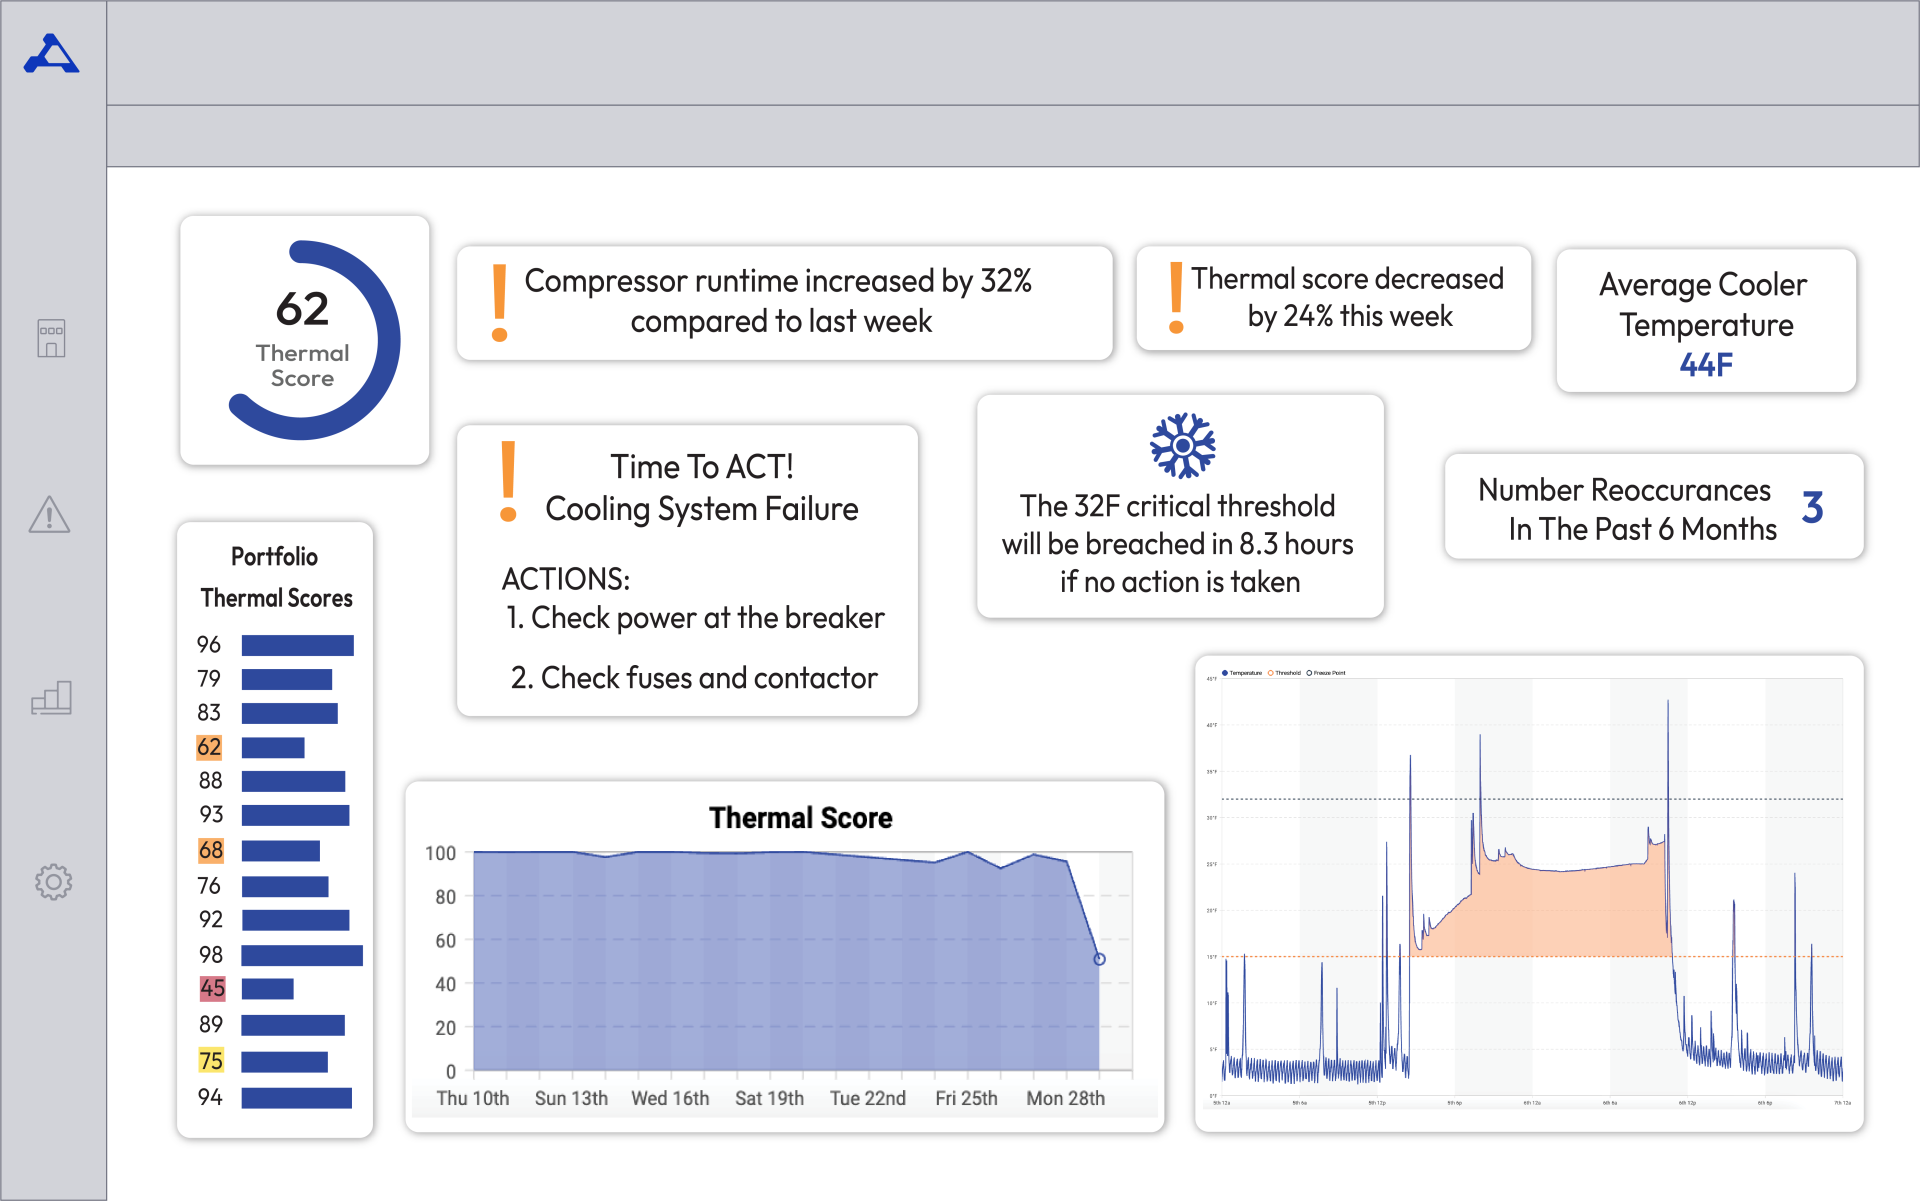The width and height of the screenshot is (1920, 1201).
Task: Open the buildings page from sidebar
Action: click(51, 338)
